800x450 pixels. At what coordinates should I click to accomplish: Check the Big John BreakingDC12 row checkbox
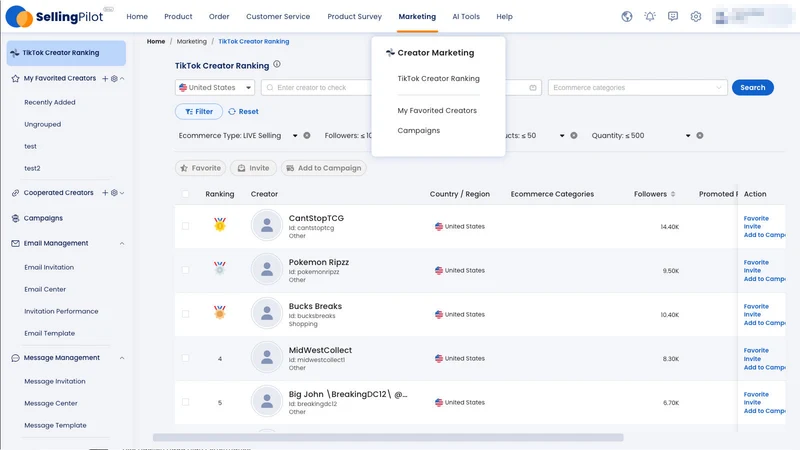pyautogui.click(x=185, y=402)
